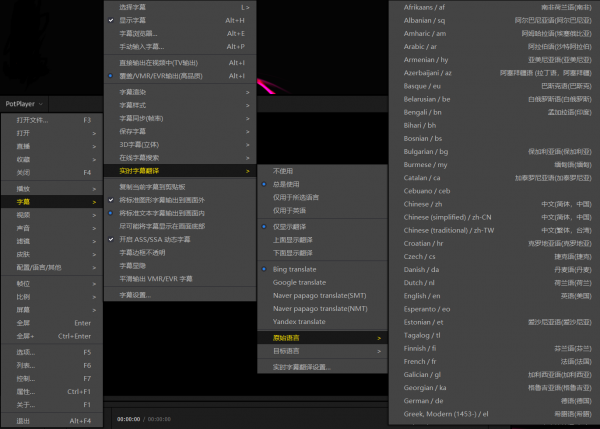Open 关于... F1 item
600x429 pixels.
coord(52,405)
